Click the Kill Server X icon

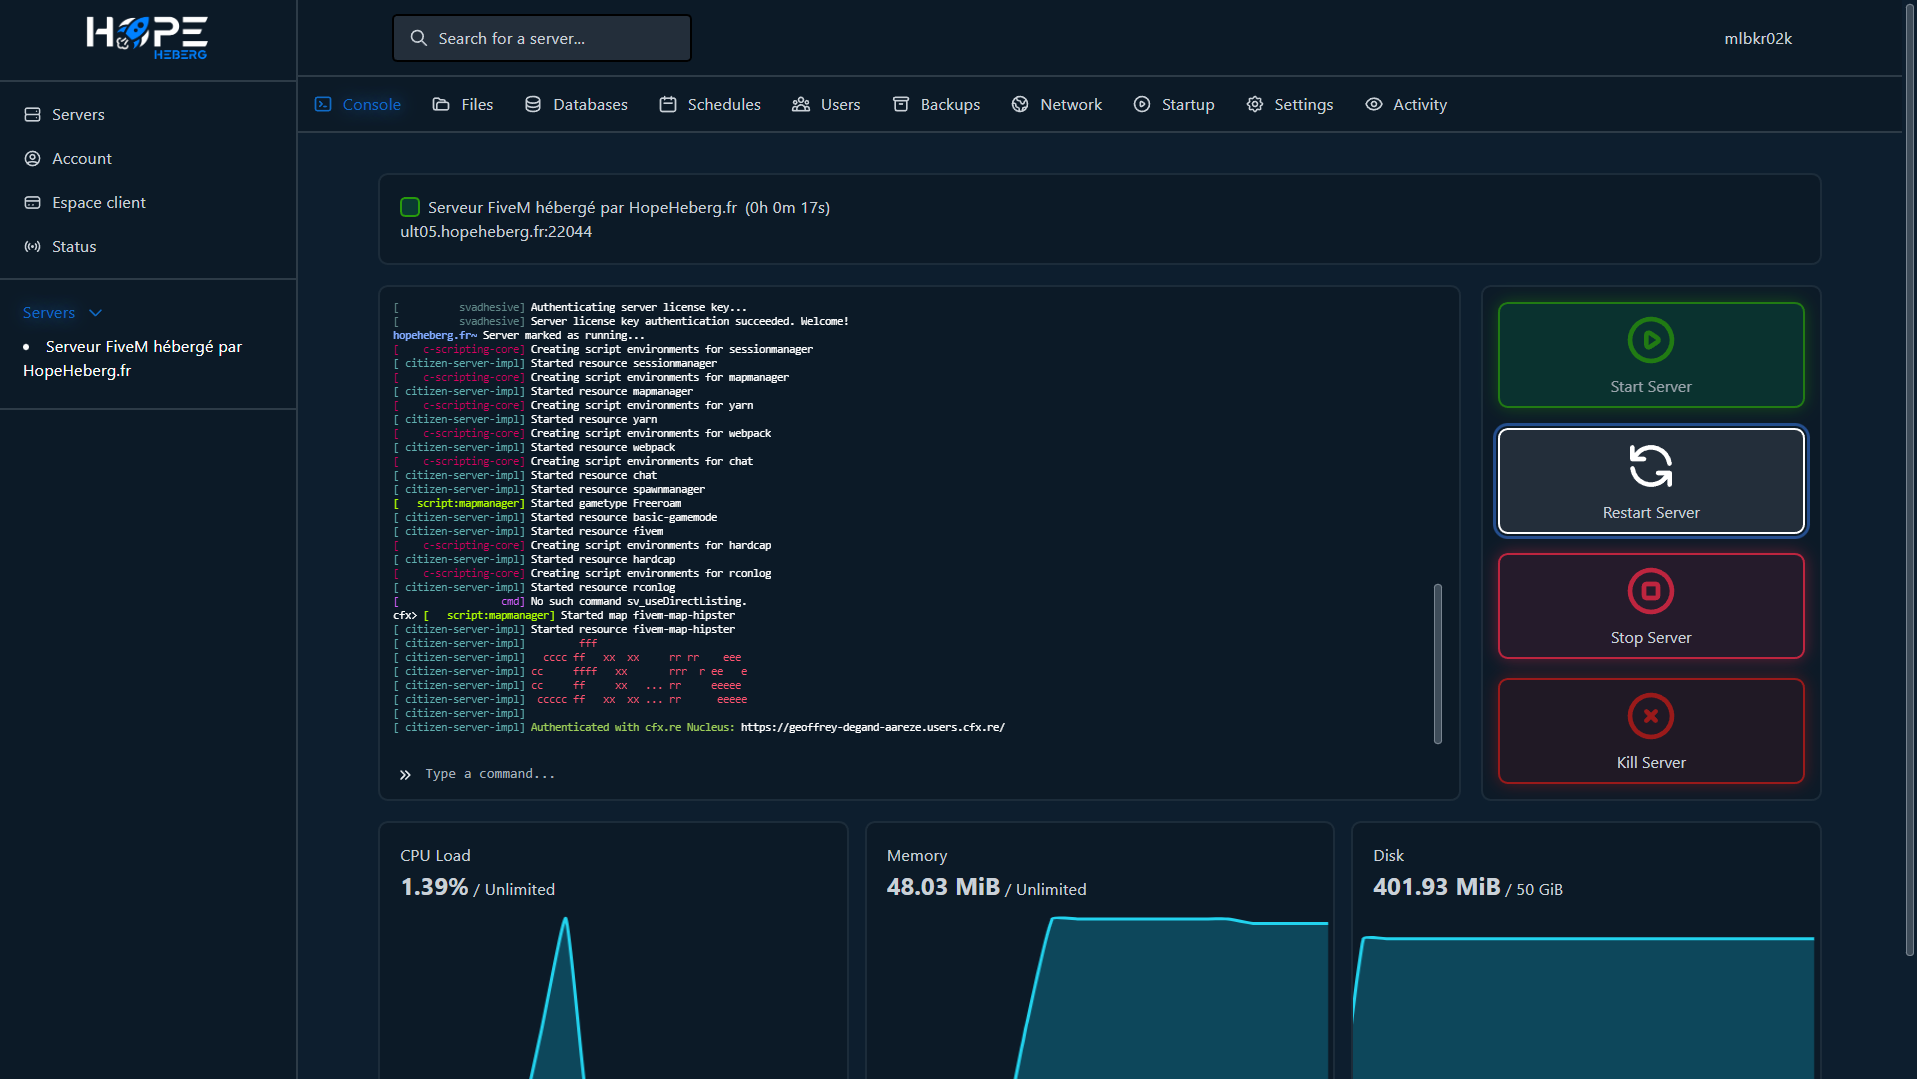click(1650, 716)
